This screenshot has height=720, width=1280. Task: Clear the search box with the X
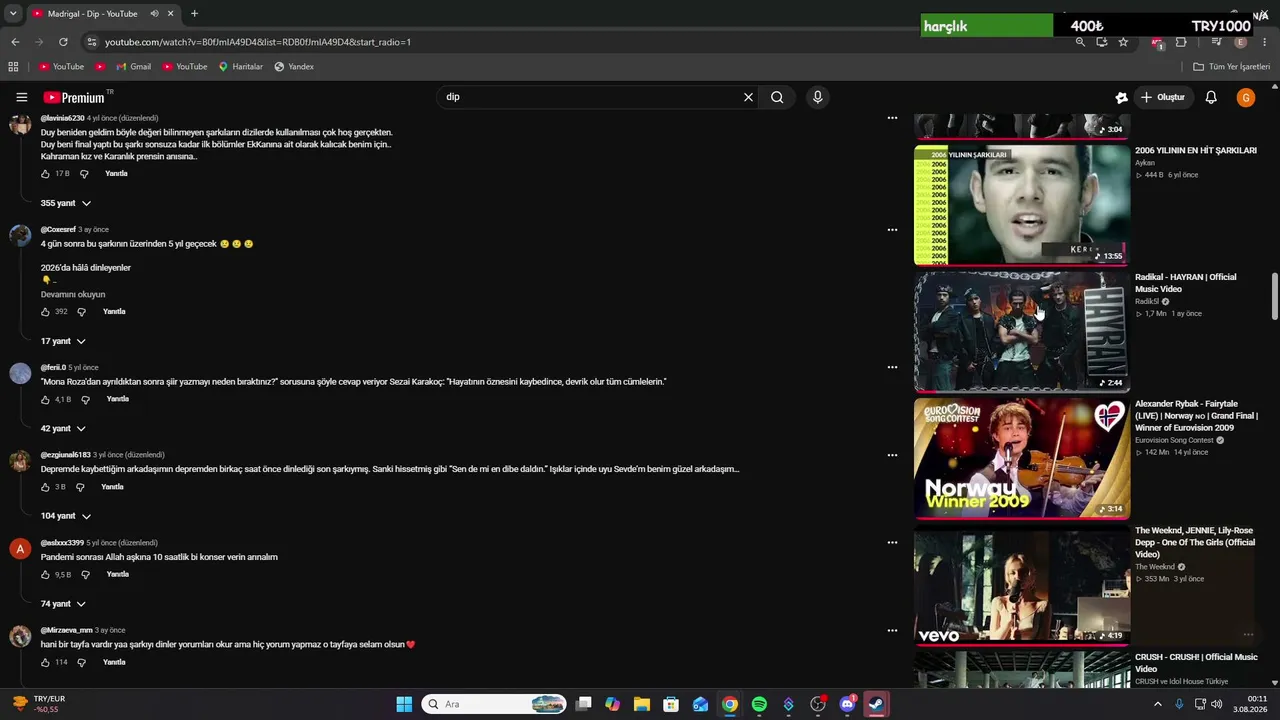click(x=748, y=97)
